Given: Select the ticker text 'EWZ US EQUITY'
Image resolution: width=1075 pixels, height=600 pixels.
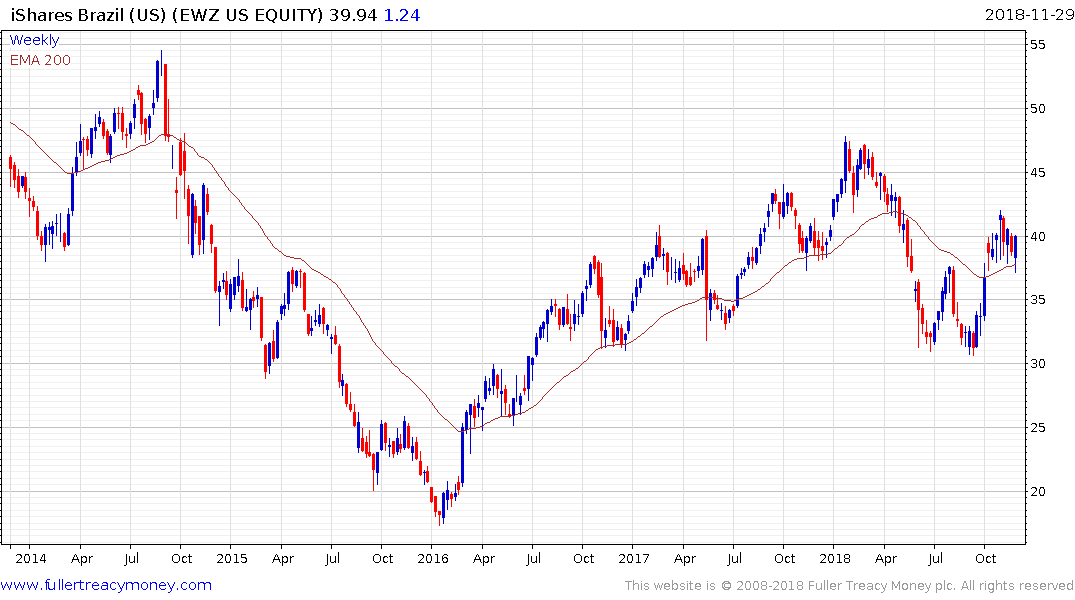Looking at the screenshot, I should (x=247, y=15).
